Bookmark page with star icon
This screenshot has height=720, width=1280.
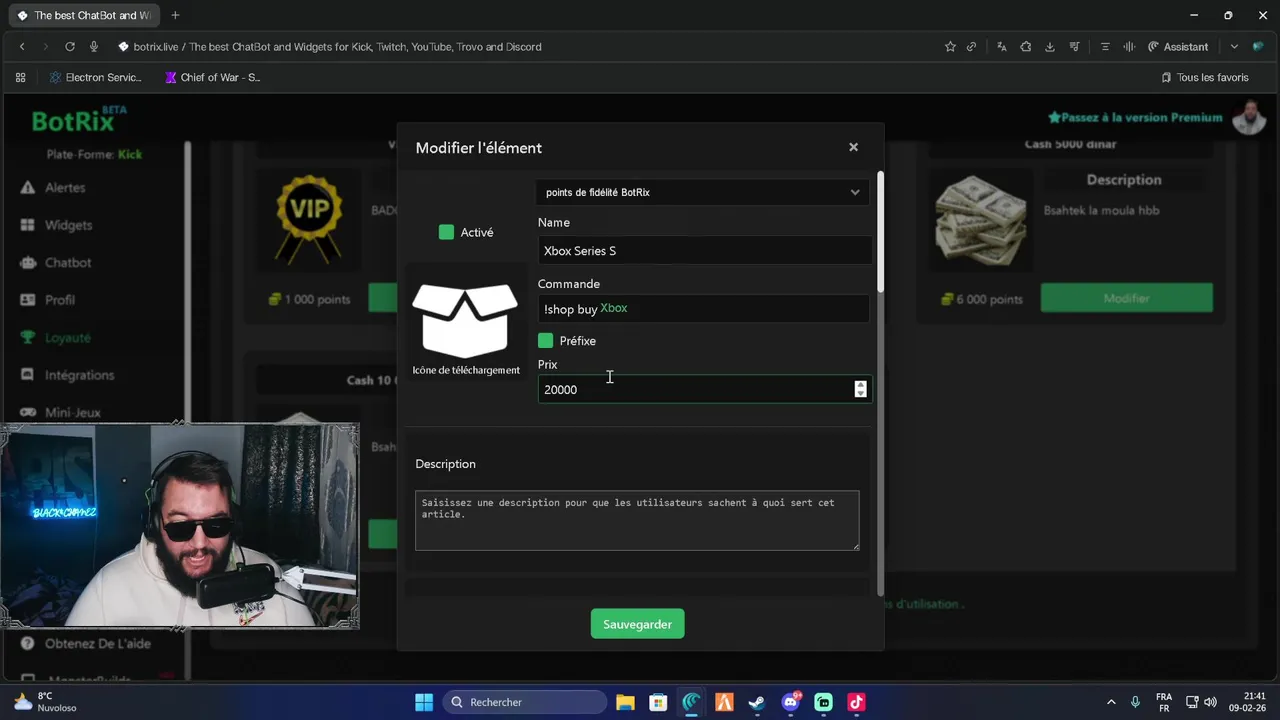coord(950,47)
